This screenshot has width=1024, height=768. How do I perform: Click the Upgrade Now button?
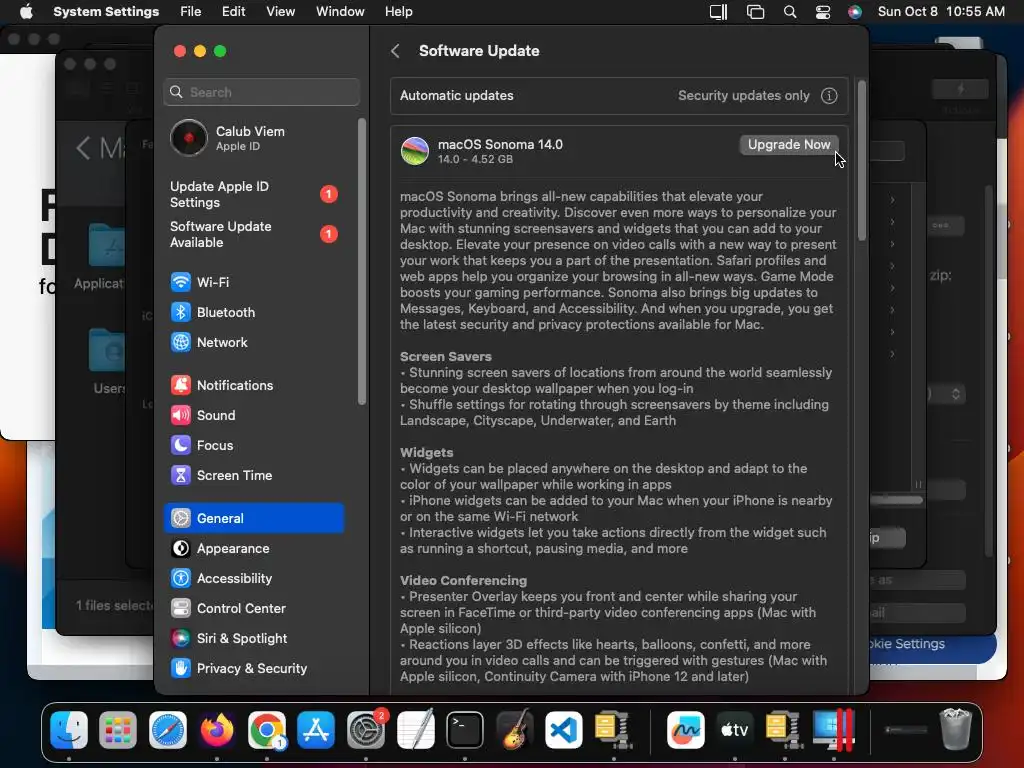tap(788, 144)
